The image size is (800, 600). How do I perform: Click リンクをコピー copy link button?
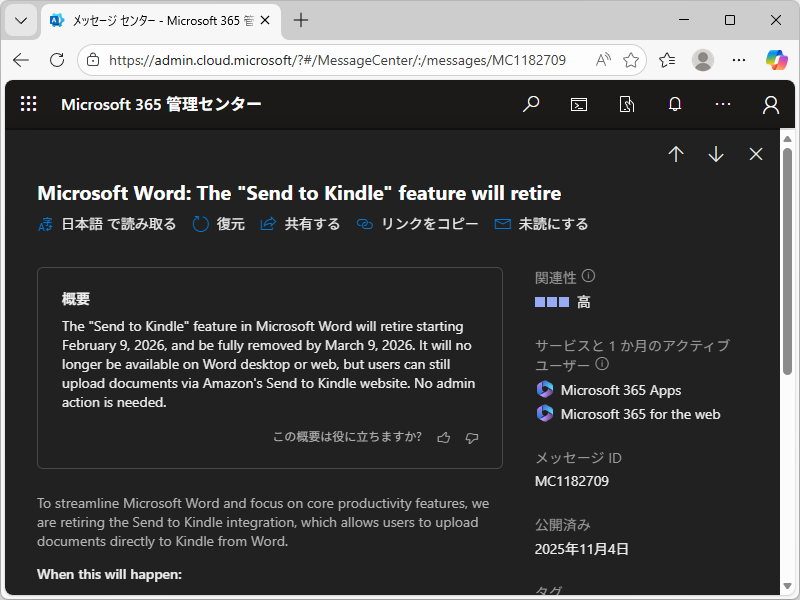click(417, 224)
